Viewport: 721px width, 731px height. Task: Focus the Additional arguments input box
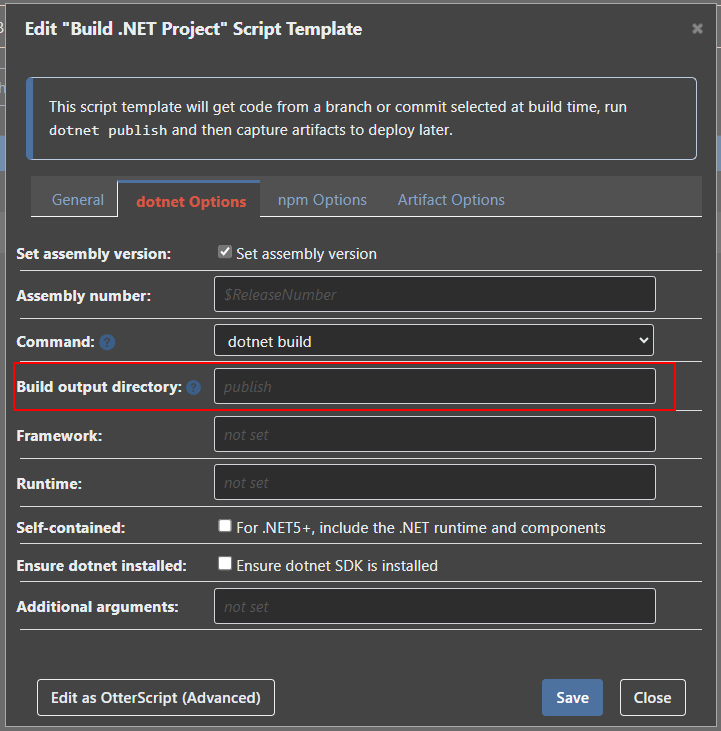tap(434, 607)
